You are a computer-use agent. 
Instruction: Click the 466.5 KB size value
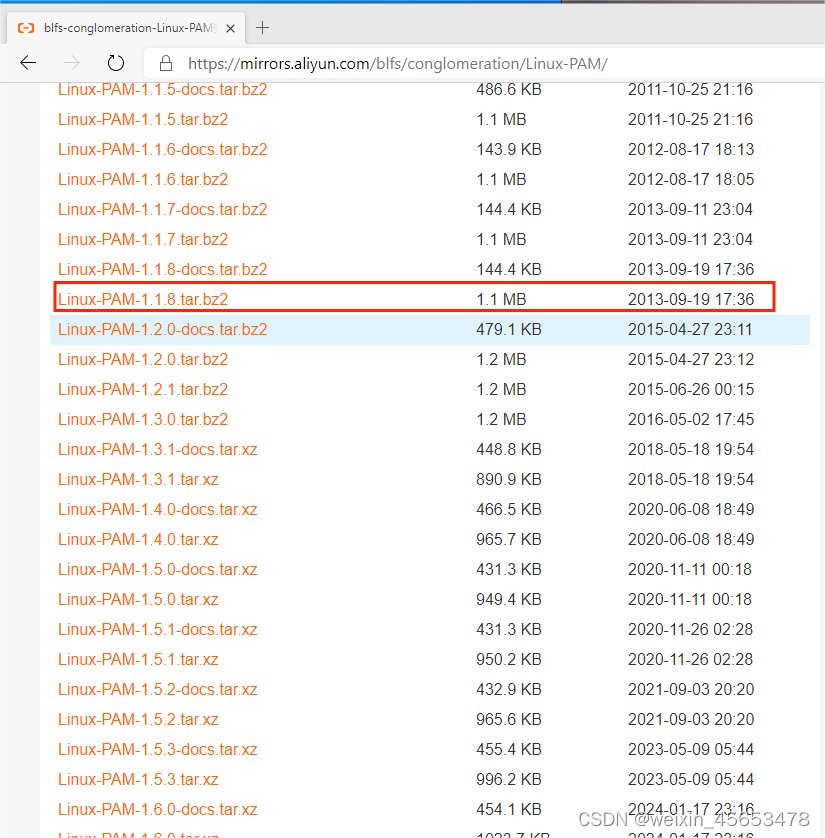[509, 509]
